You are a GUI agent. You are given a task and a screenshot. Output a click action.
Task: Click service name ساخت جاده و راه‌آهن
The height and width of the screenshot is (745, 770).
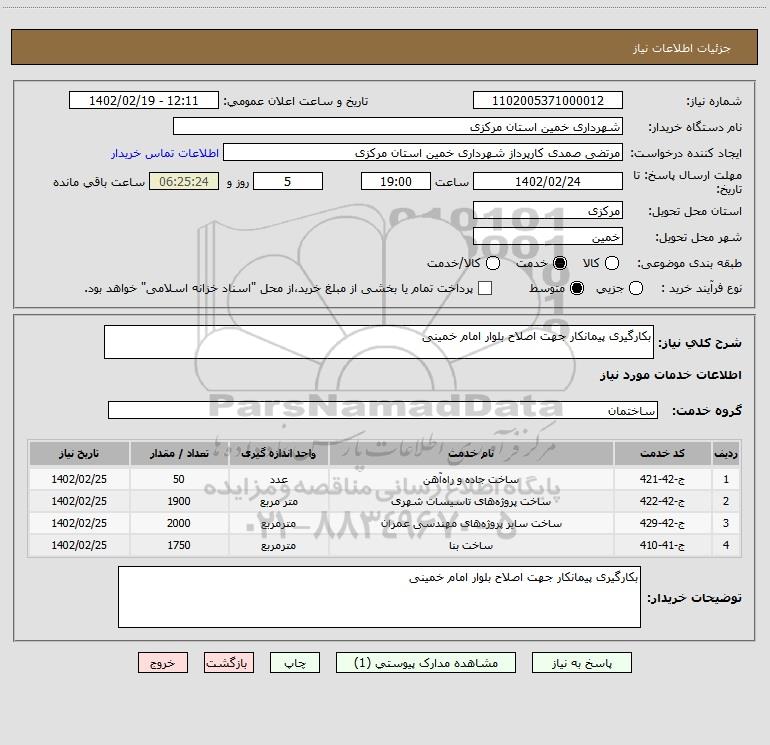click(471, 480)
